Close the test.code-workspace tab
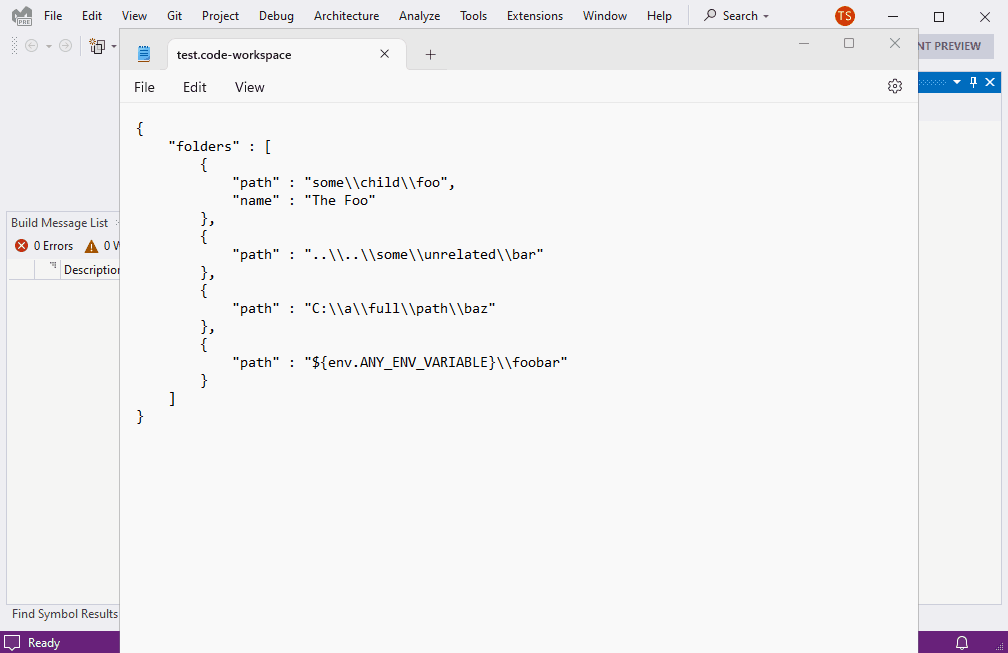This screenshot has width=1008, height=653. point(384,54)
